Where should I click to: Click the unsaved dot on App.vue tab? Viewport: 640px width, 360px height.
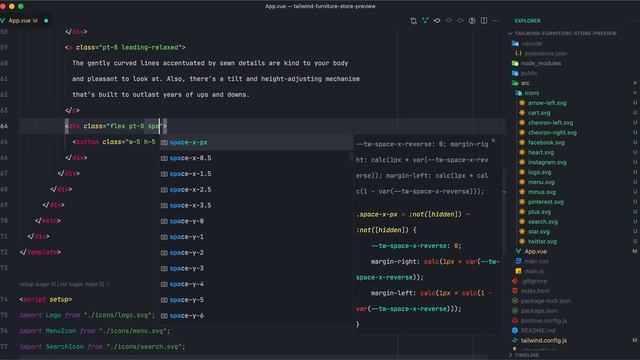[x=46, y=20]
